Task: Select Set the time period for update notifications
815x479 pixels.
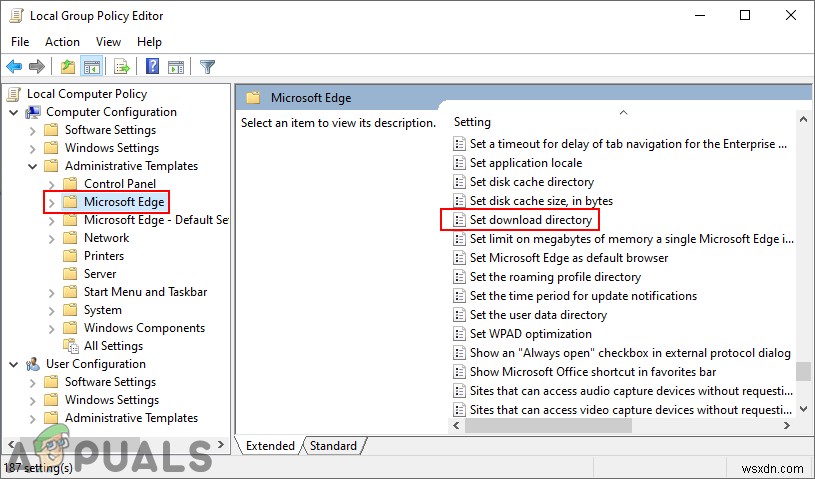Action: tap(583, 296)
